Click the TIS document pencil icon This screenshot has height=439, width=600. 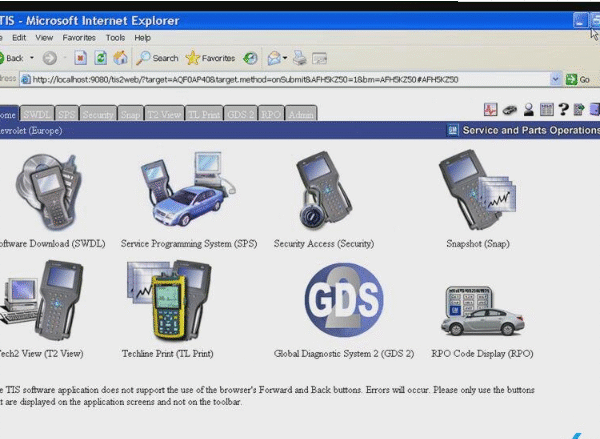pos(579,109)
